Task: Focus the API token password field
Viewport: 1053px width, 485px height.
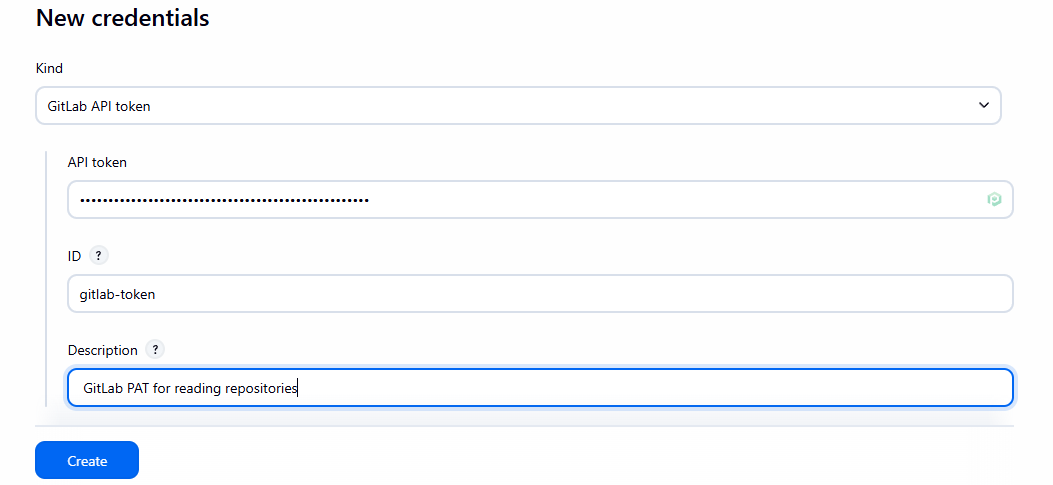Action: 600,200
